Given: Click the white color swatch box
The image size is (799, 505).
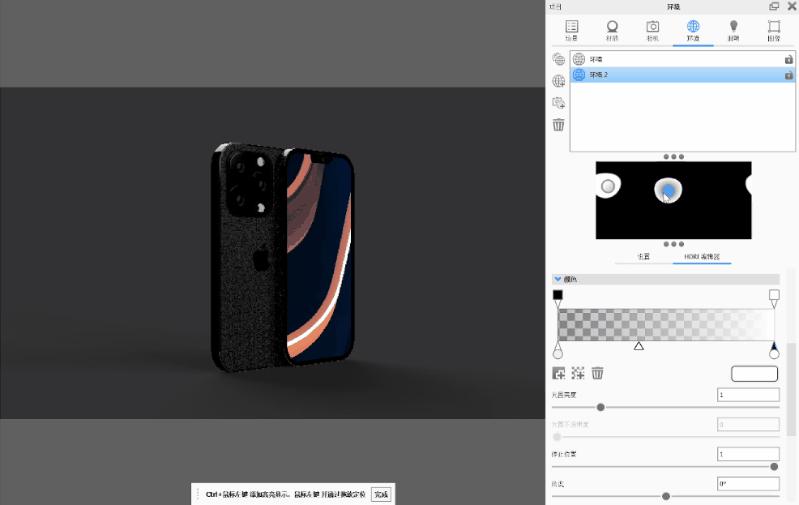Looking at the screenshot, I should click(754, 373).
